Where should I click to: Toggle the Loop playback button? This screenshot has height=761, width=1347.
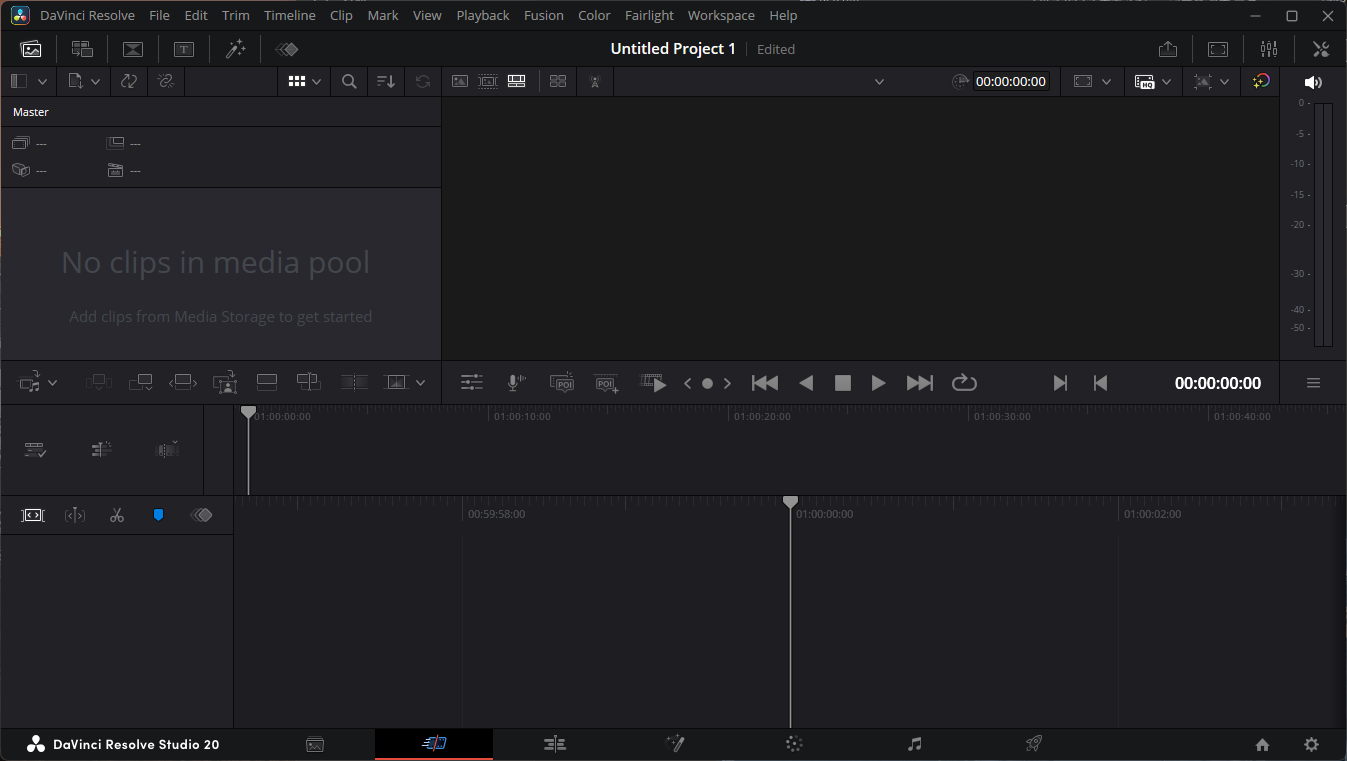[x=964, y=383]
